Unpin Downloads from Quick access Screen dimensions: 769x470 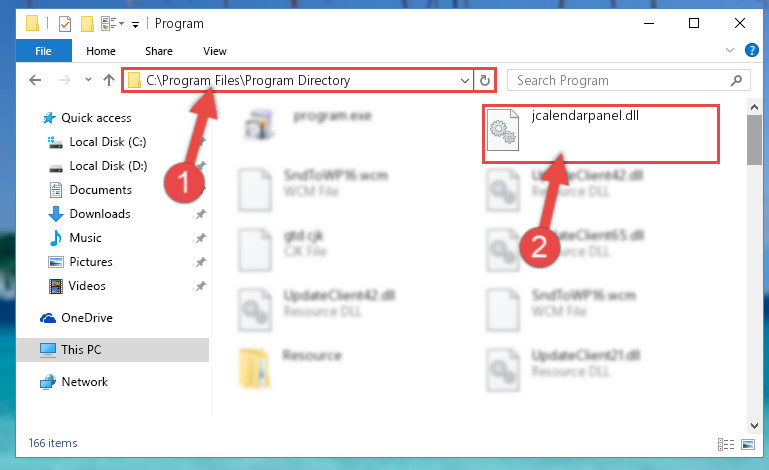200,214
